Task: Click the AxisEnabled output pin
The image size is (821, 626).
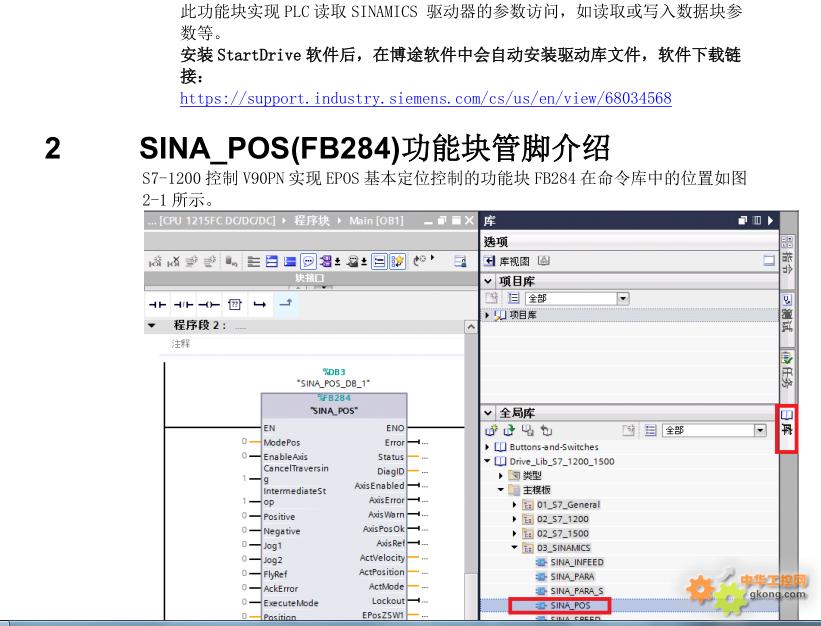Action: 379,486
